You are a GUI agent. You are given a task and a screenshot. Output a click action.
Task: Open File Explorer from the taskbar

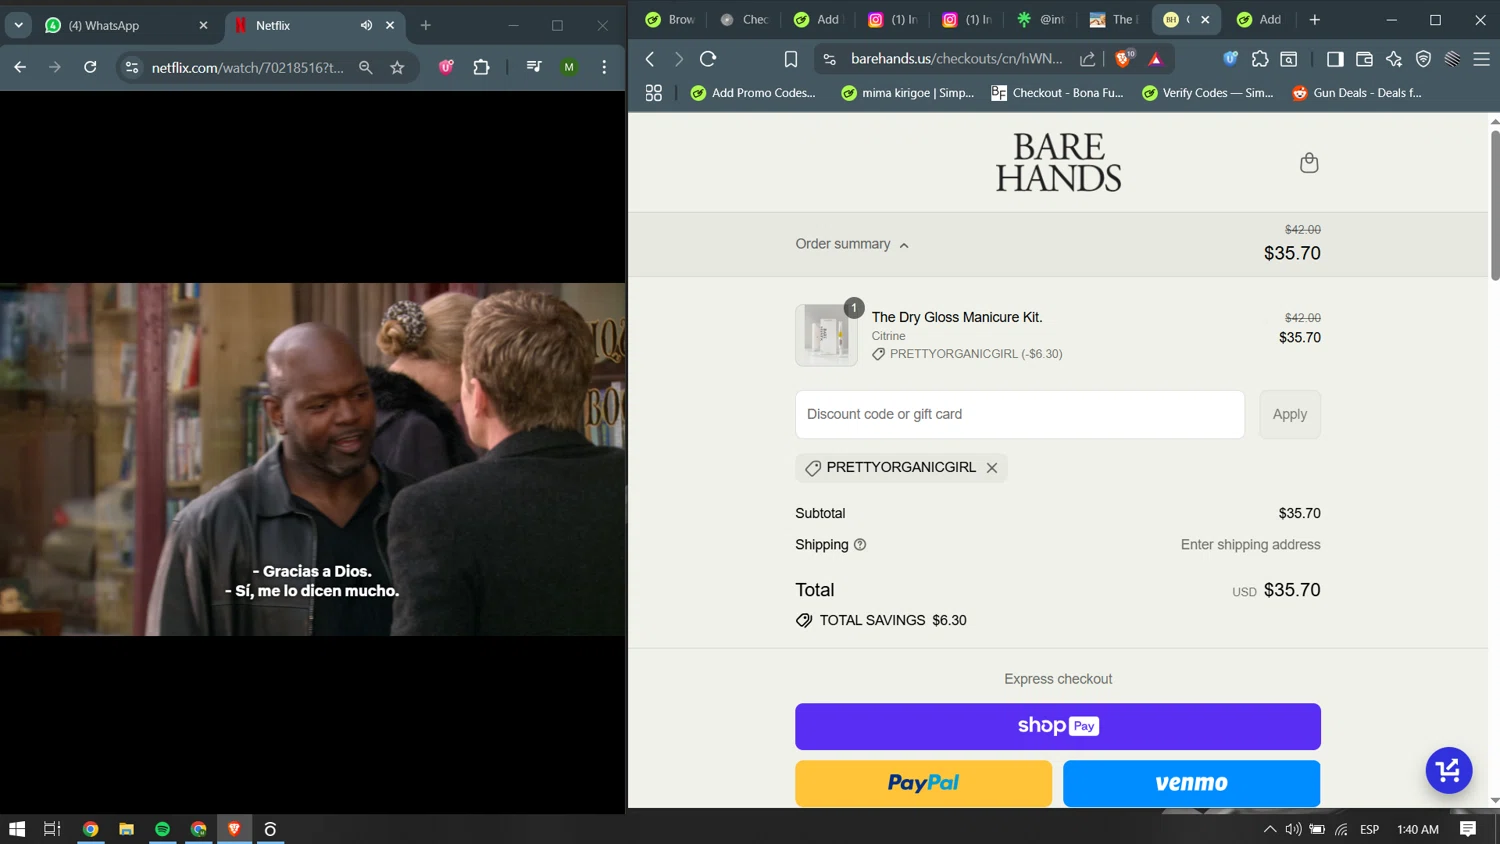point(126,829)
